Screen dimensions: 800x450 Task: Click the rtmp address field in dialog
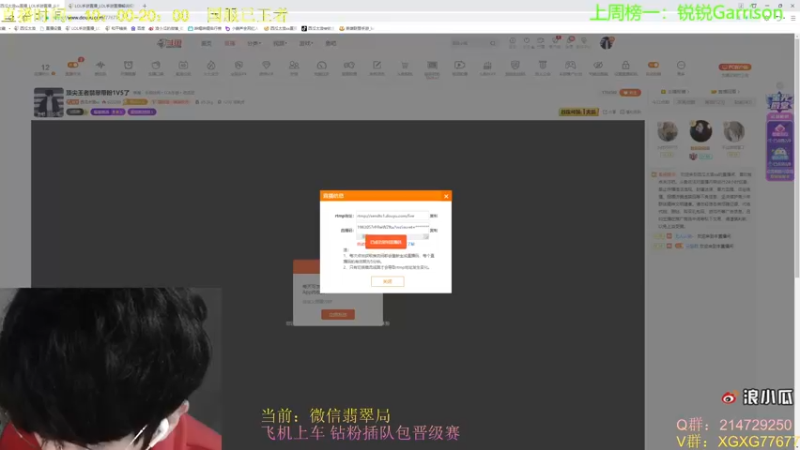coord(392,216)
